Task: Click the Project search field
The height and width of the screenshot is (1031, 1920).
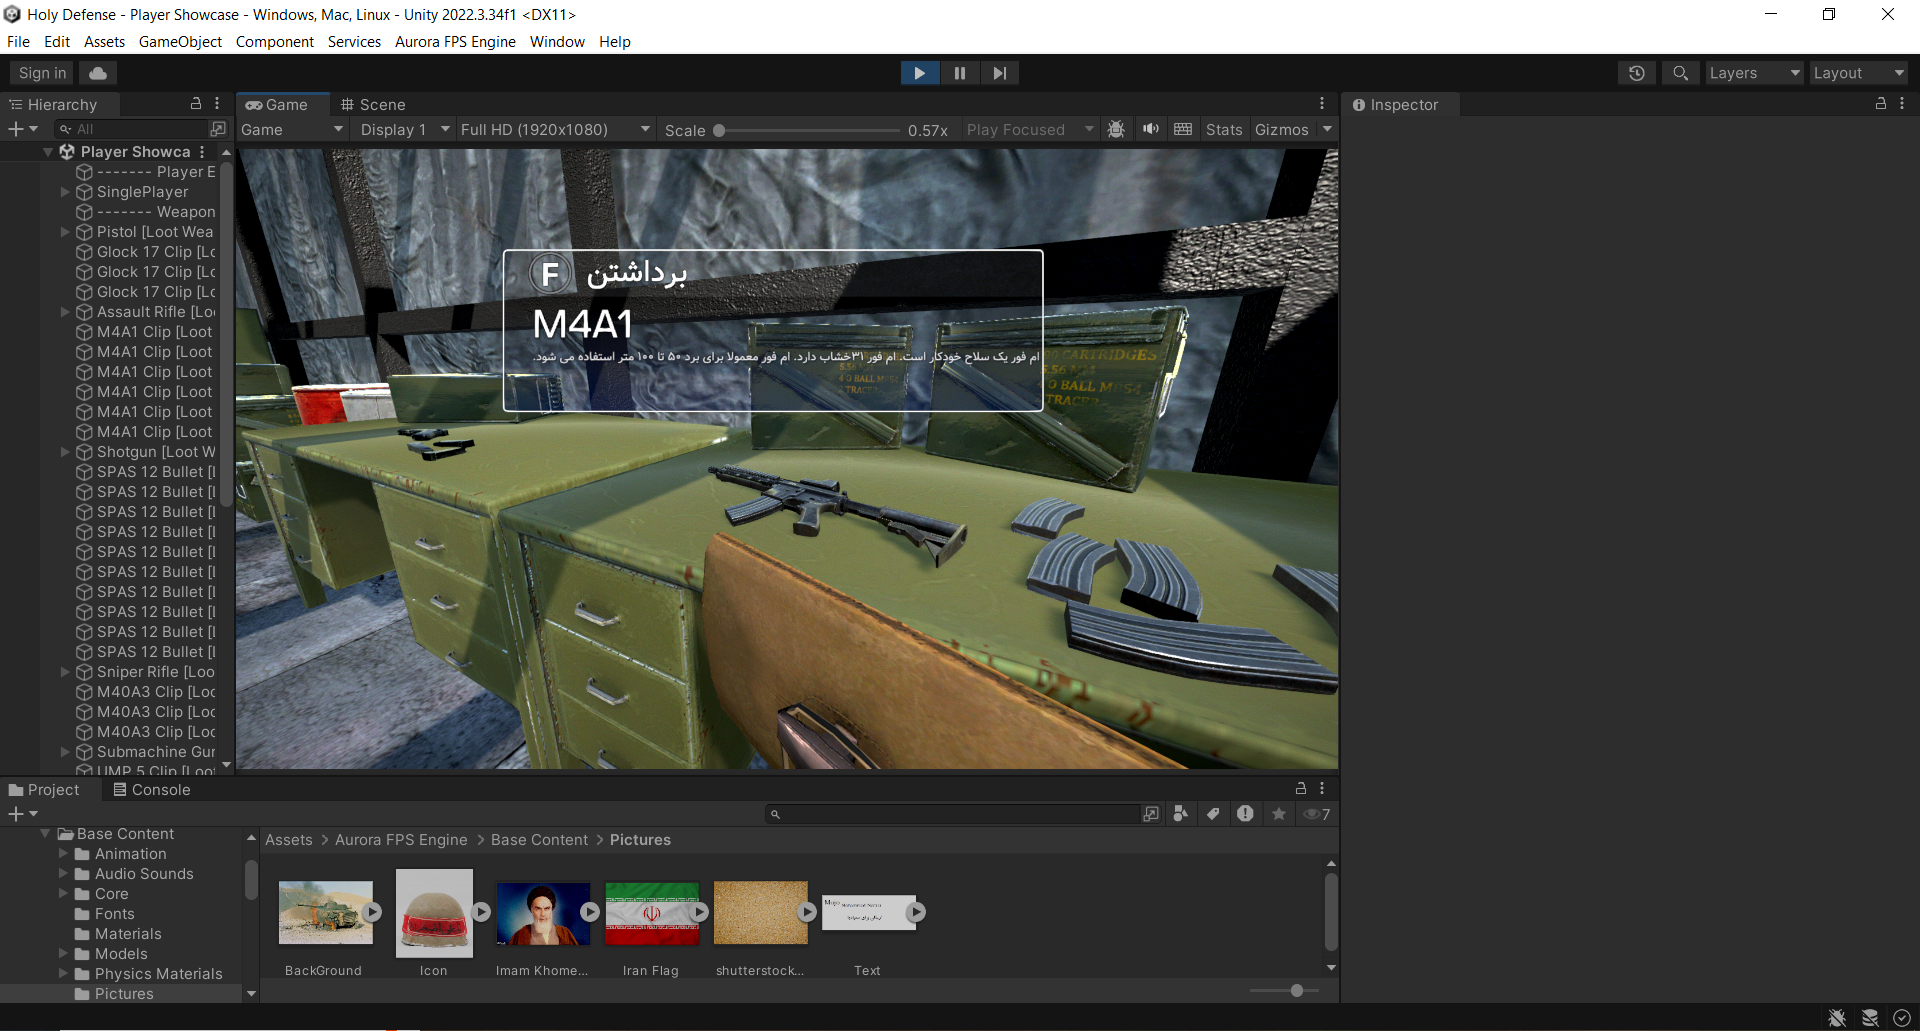Action: pyautogui.click(x=952, y=814)
